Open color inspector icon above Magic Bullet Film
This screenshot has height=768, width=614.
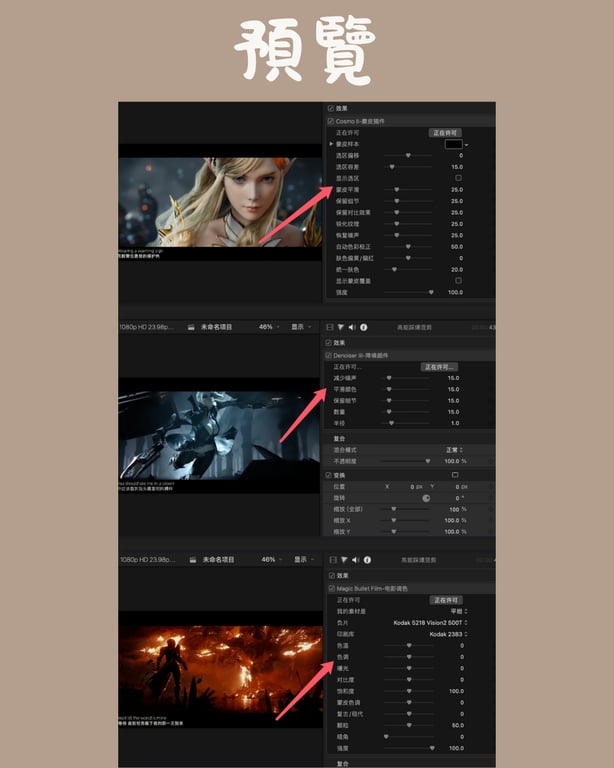[344, 560]
